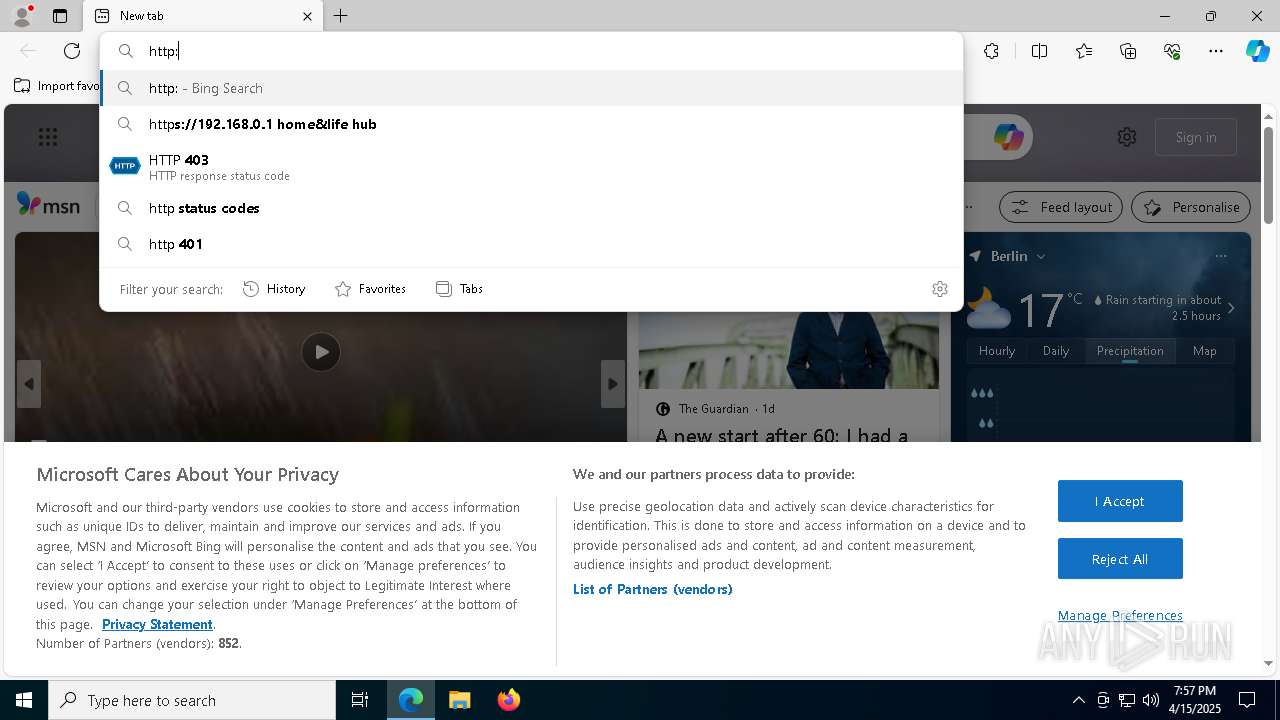Open Manage Preferences link
The width and height of the screenshot is (1280, 720).
tap(1120, 615)
